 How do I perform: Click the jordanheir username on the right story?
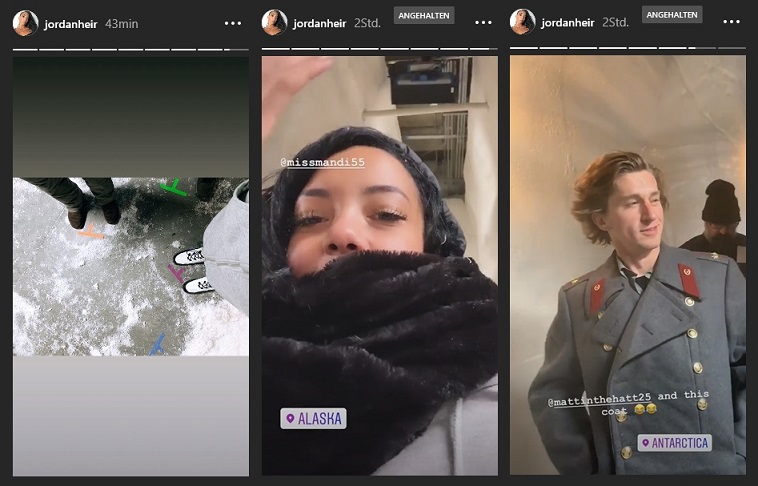[568, 22]
